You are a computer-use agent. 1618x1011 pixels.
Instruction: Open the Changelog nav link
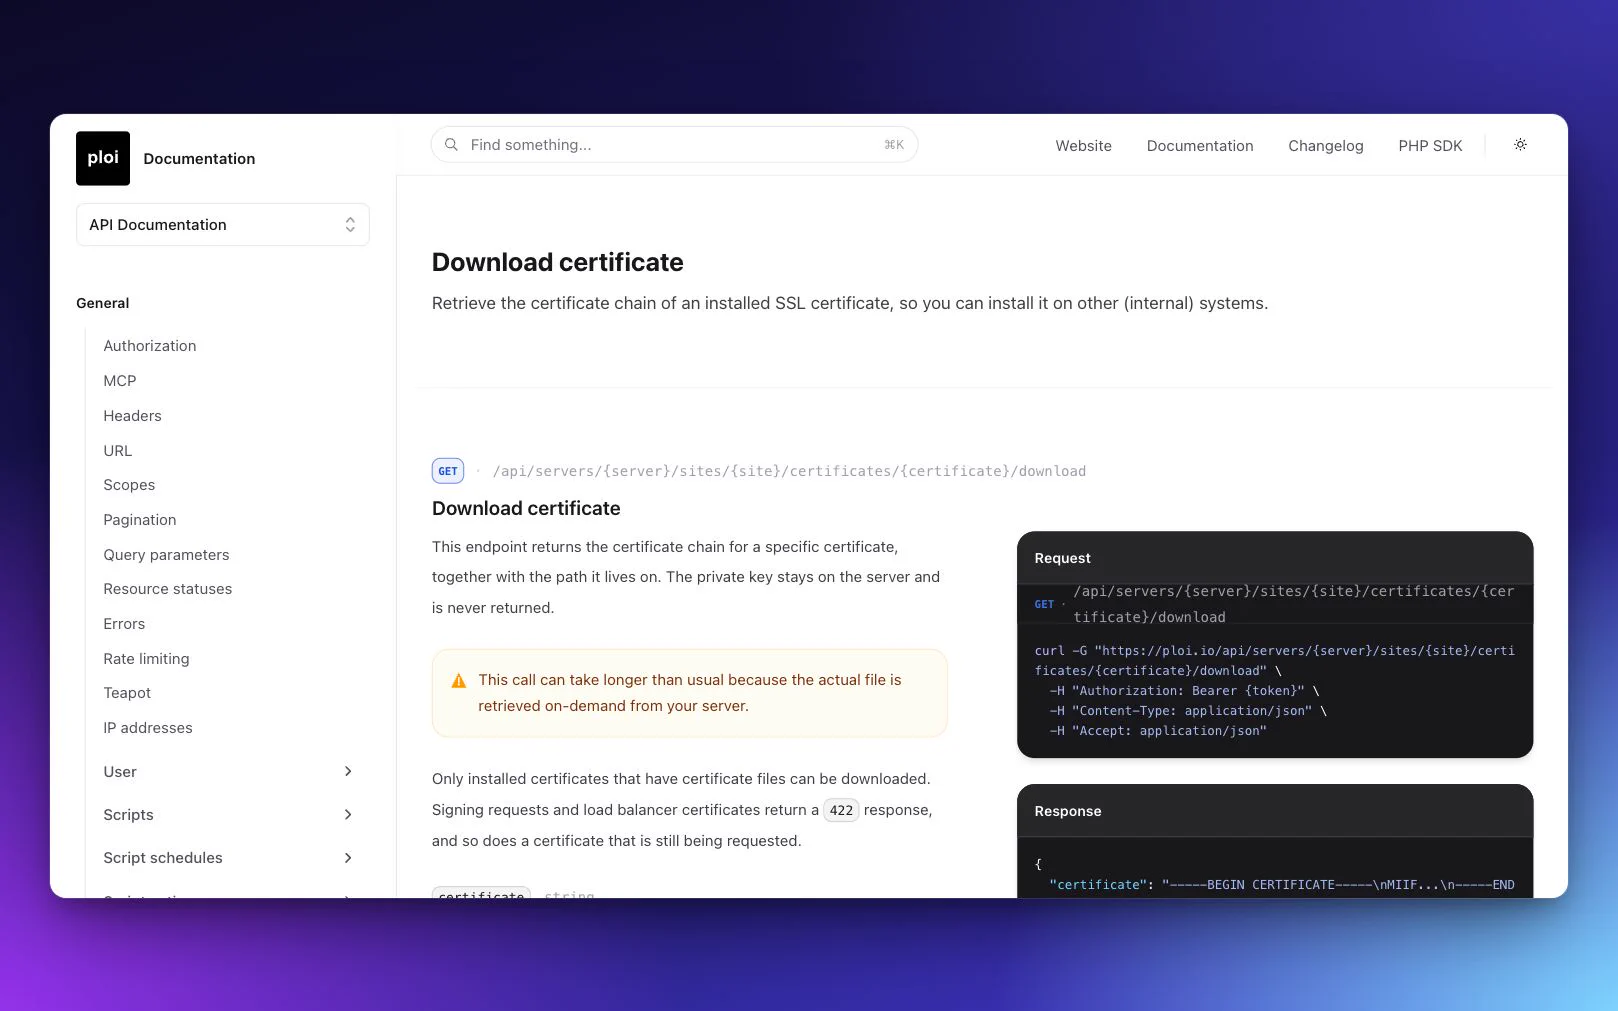1325,146
